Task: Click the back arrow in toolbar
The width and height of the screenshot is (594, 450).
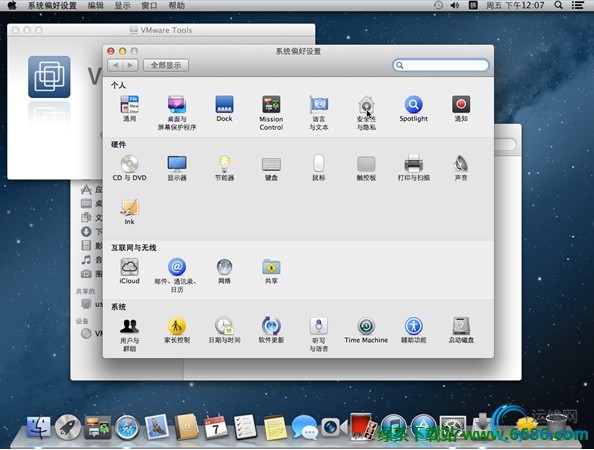Action: (x=115, y=65)
